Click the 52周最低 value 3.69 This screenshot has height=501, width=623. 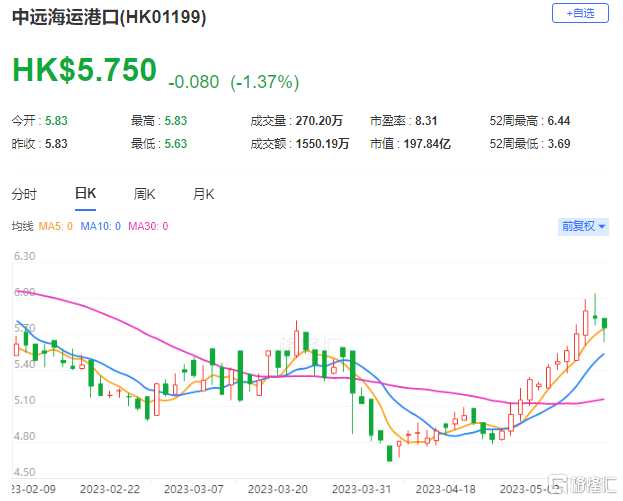pos(559,143)
